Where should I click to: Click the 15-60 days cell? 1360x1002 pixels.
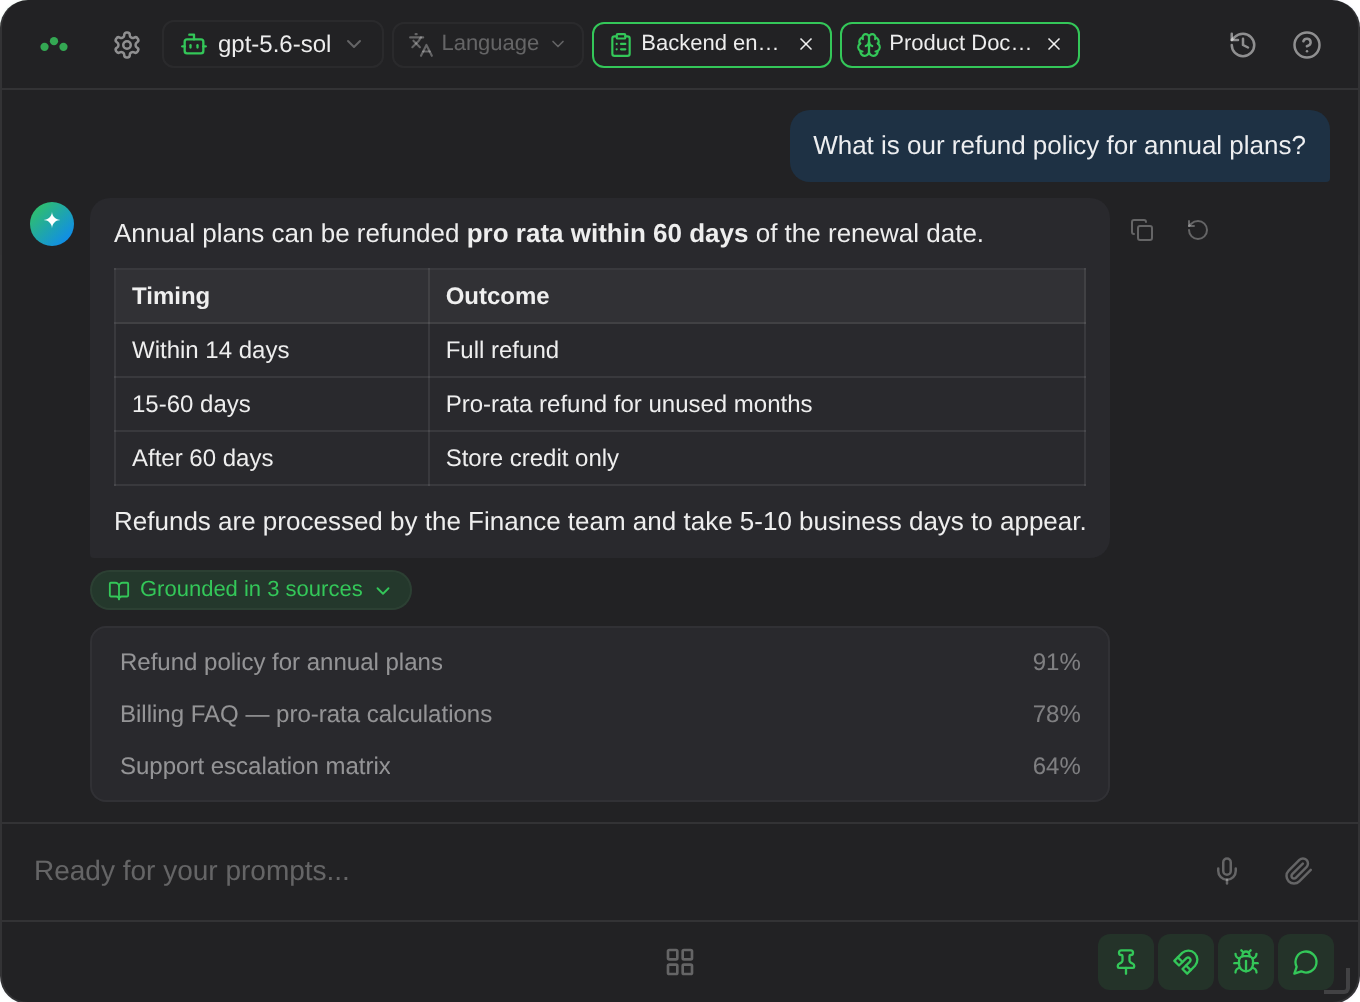pos(272,404)
